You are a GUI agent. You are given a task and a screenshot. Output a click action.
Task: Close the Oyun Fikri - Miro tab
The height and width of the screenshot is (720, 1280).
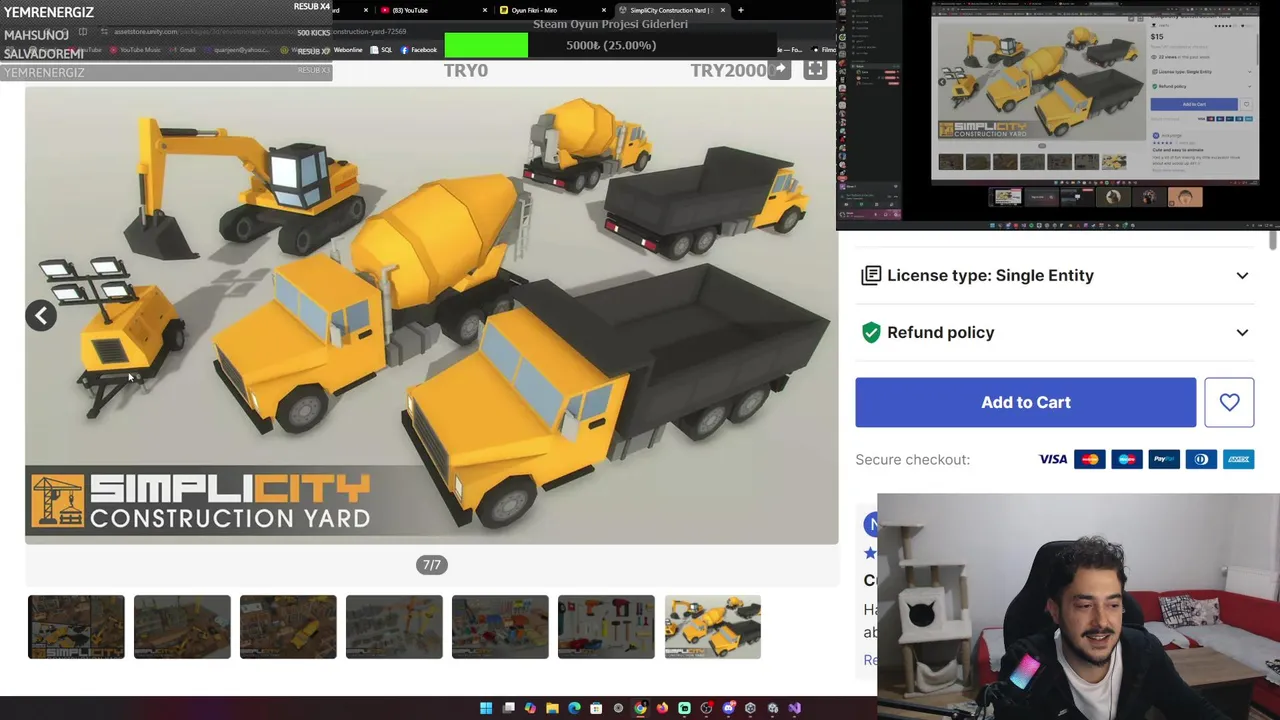[603, 10]
